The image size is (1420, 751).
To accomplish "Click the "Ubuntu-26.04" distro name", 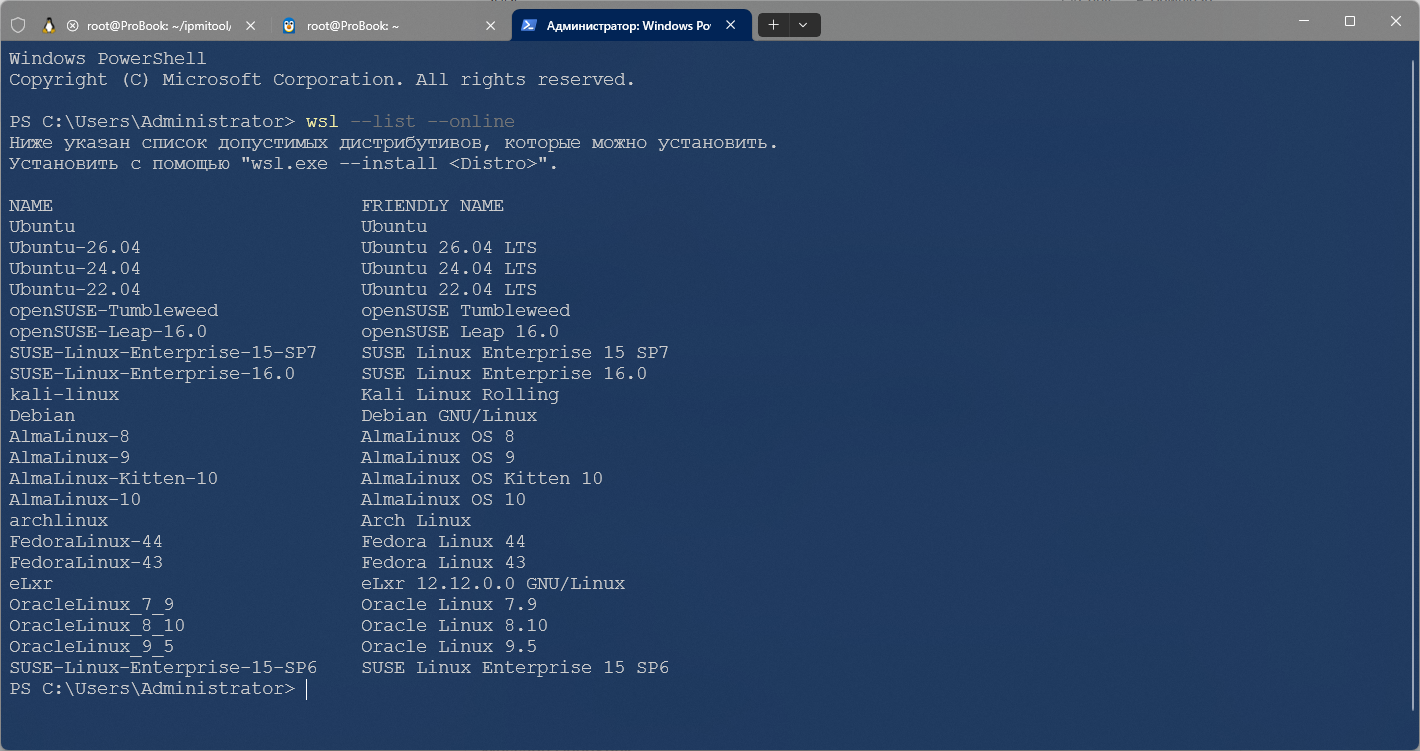I will [75, 248].
